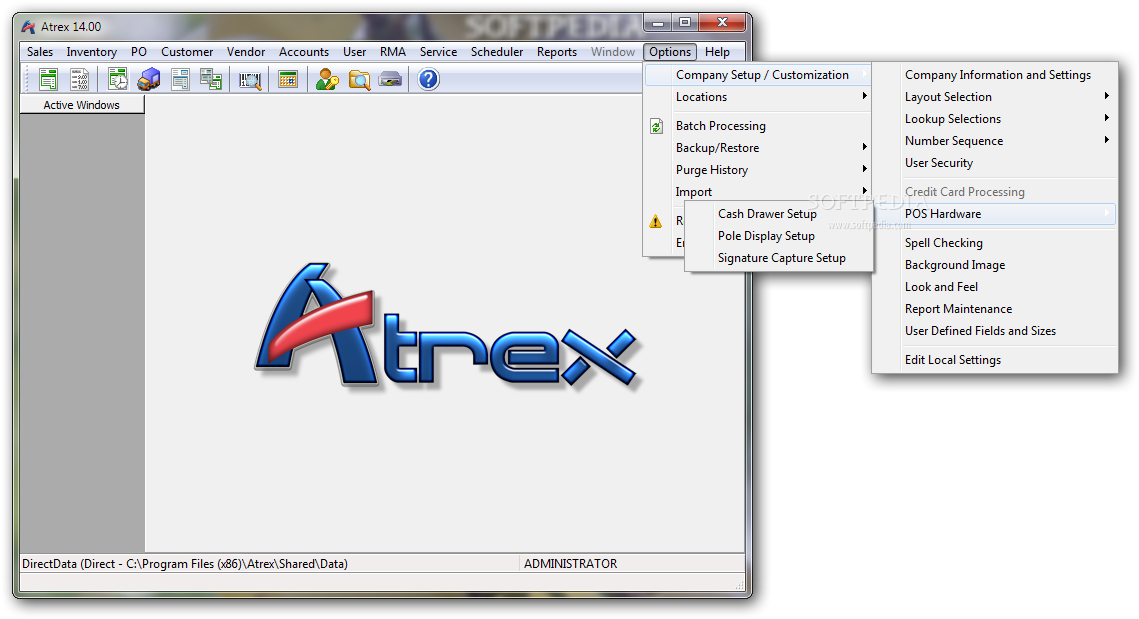Choose Background Image option
Viewport: 1139px width, 619px height.
(x=994, y=264)
